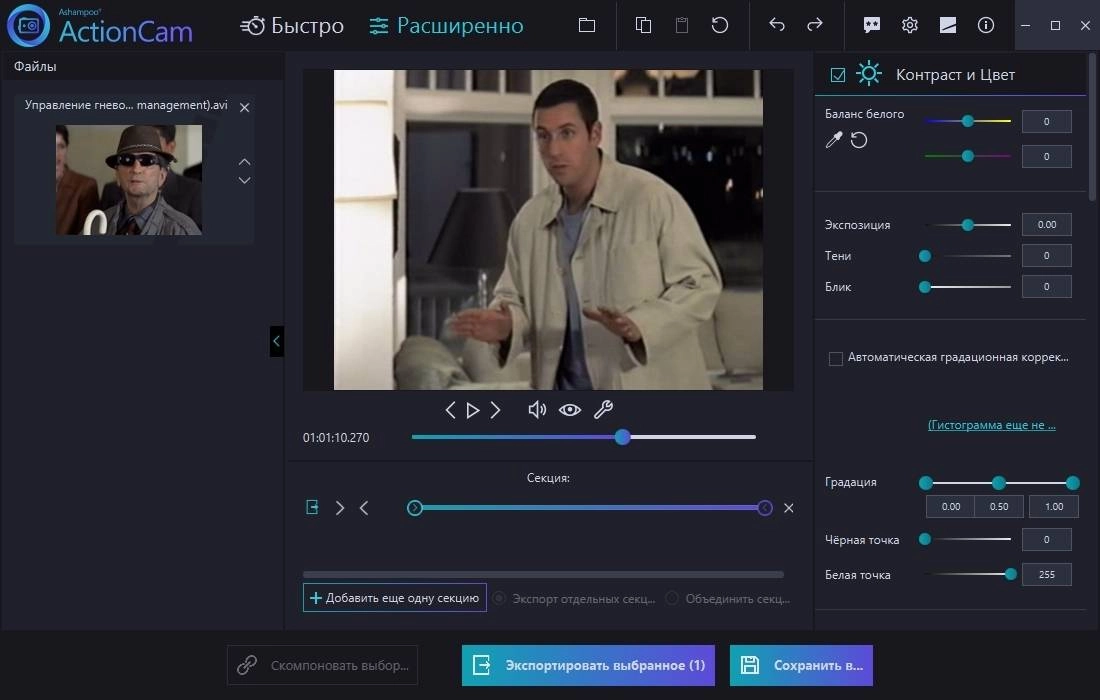Open Гистограмма еще не ... link
Screen dimensions: 1100x700
click(991, 425)
